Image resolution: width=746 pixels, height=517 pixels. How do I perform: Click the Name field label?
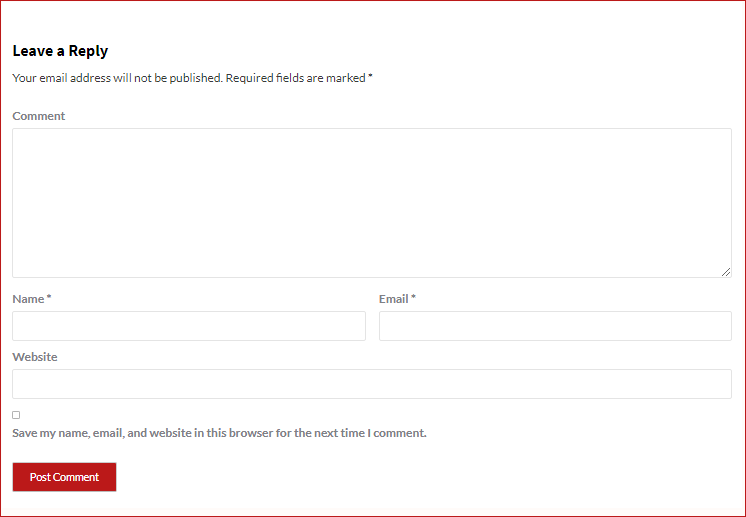click(x=28, y=299)
